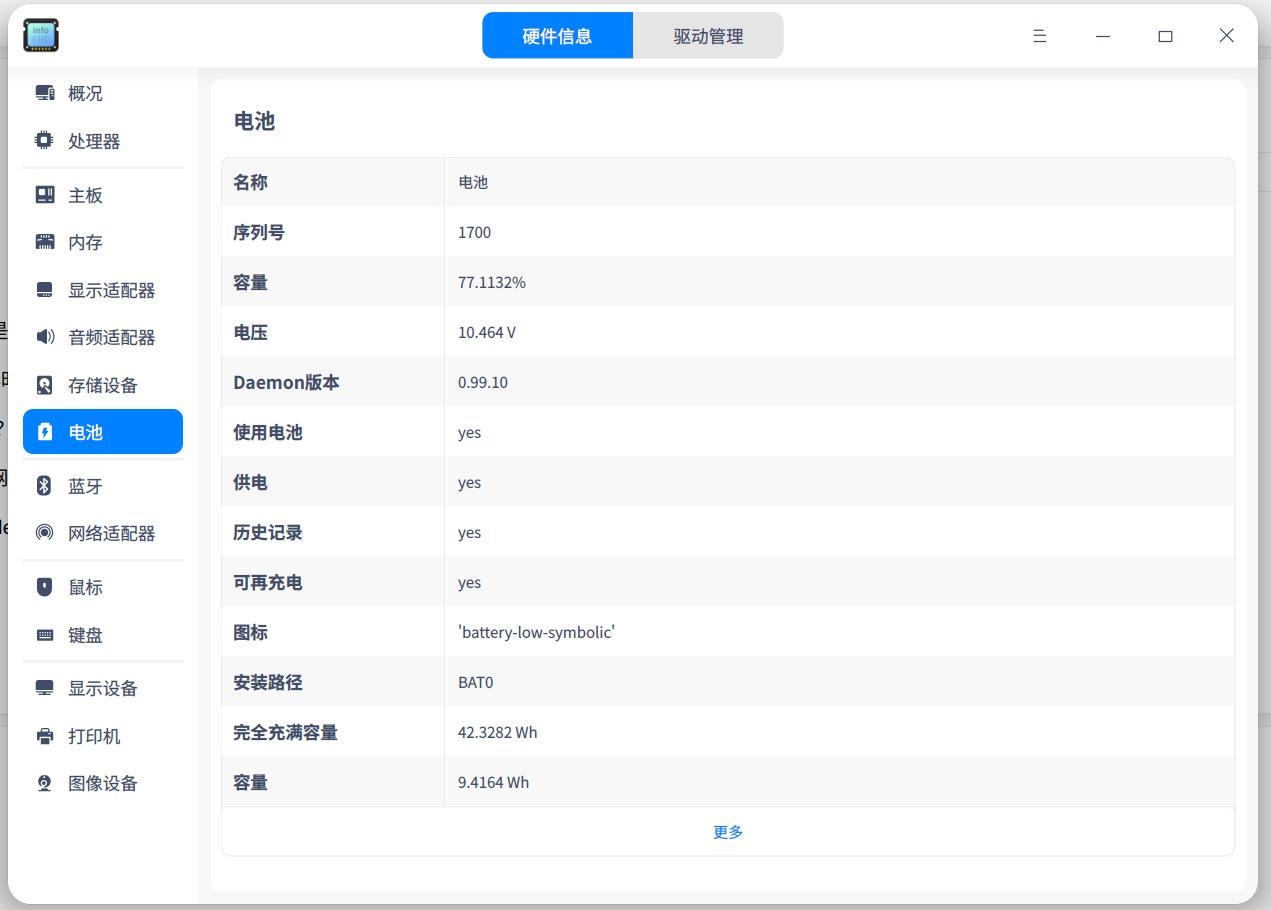Click the app logo in the titlebar
This screenshot has height=910, width=1271.
click(41, 35)
